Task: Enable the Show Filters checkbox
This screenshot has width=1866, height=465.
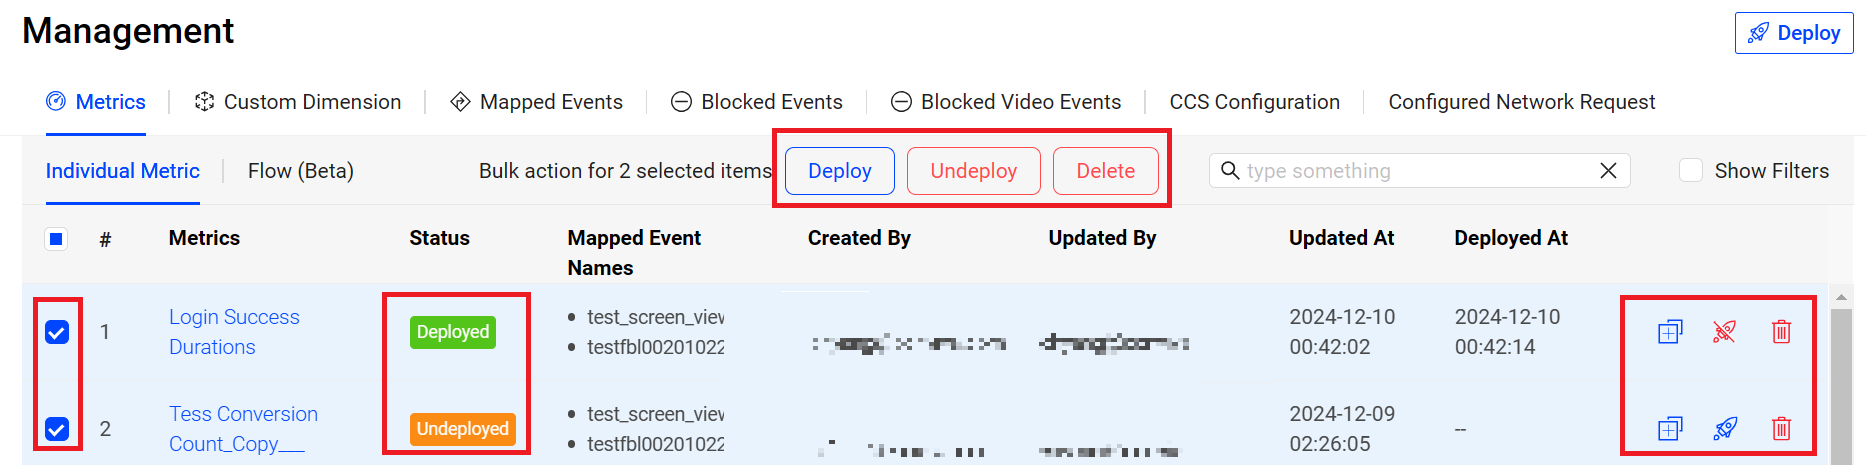Action: [1691, 171]
